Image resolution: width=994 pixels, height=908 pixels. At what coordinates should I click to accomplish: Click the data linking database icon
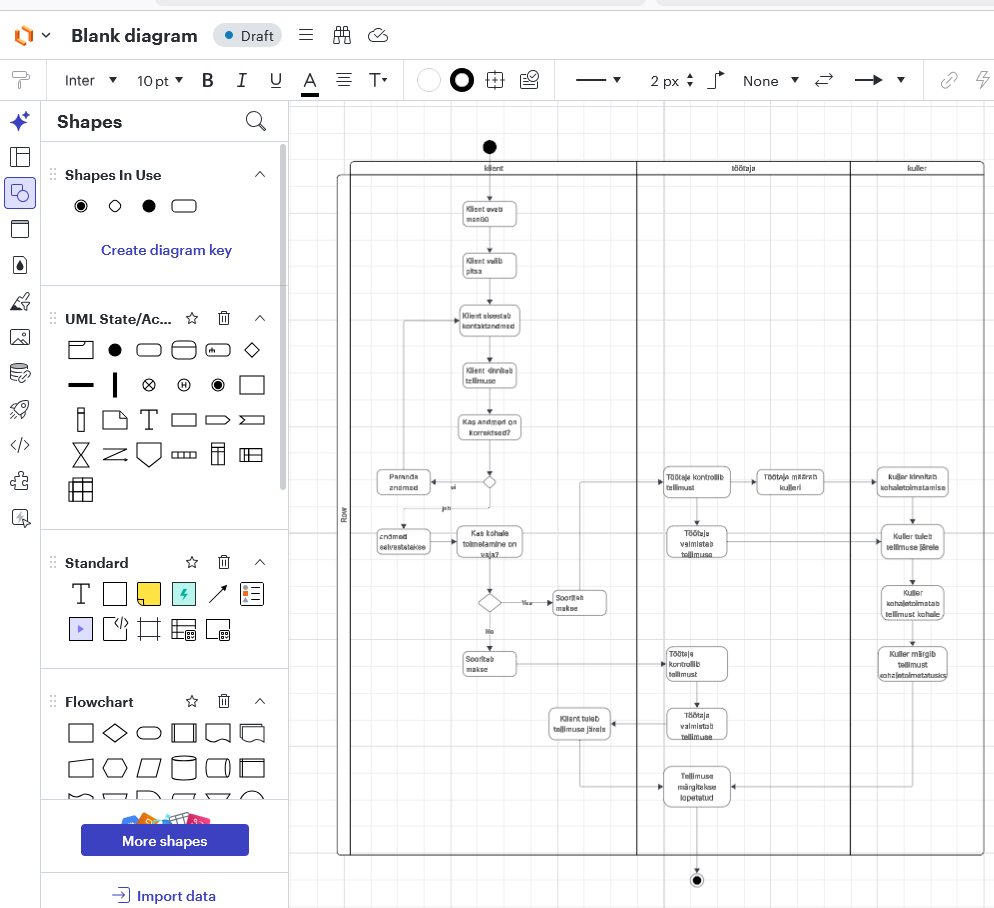(19, 373)
